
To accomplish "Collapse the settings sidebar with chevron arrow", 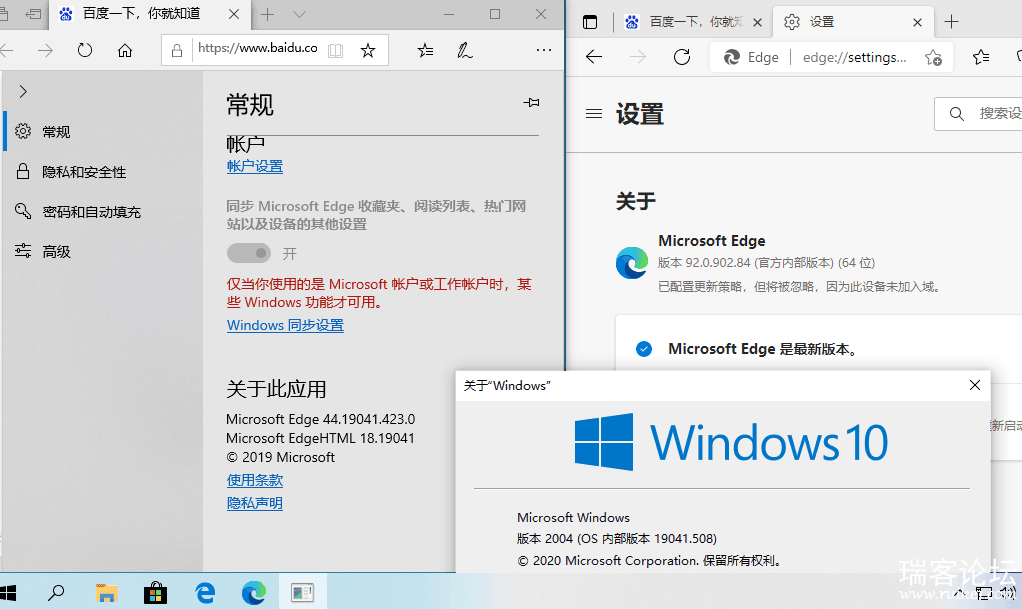I will tap(23, 91).
